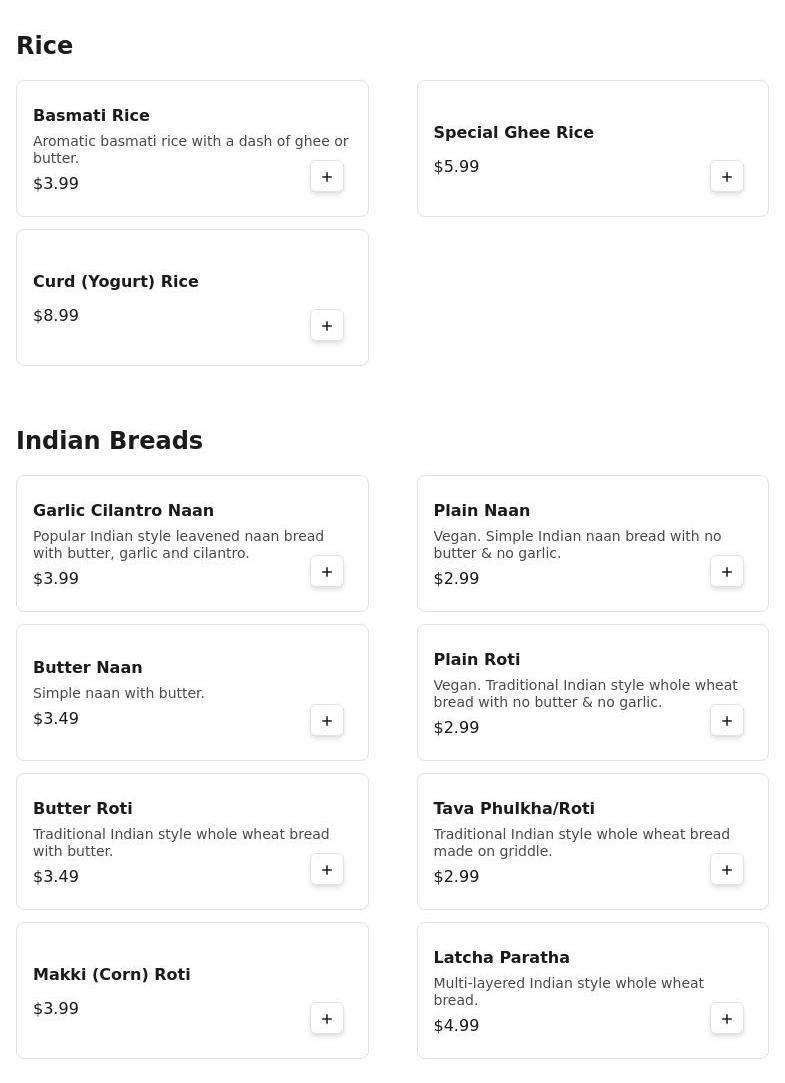Click the plus for Latcha Paratha
Image resolution: width=785 pixels, height=1083 pixels.
point(727,1019)
